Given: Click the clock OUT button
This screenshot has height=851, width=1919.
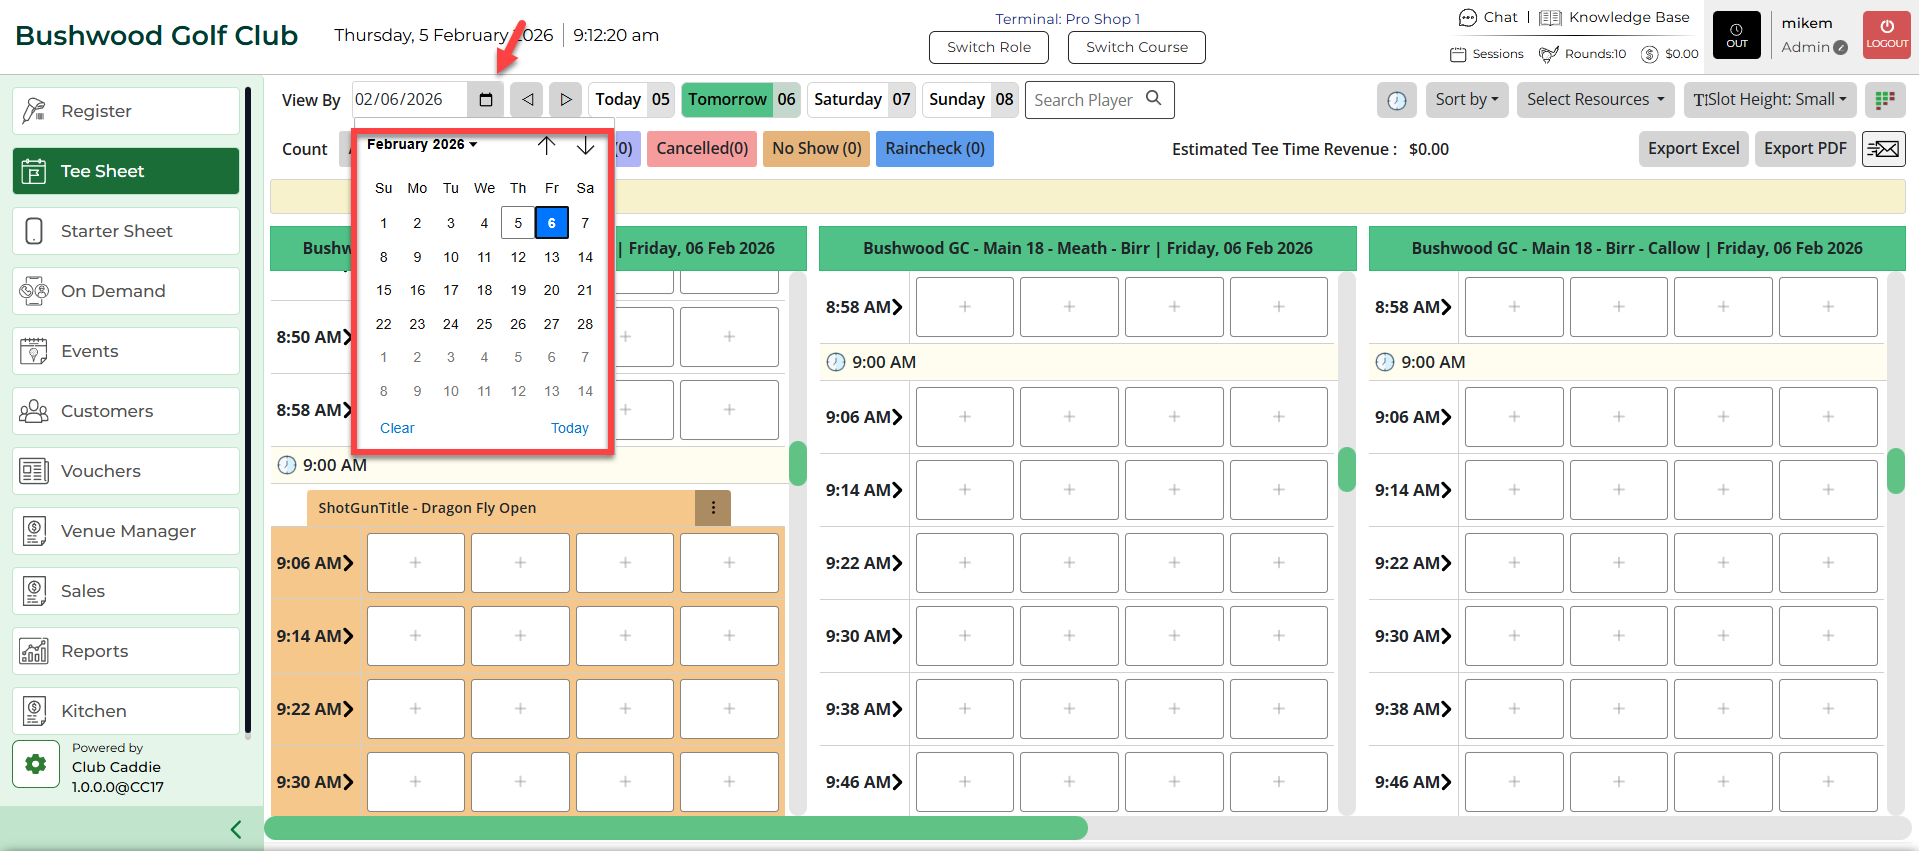Looking at the screenshot, I should (x=1737, y=35).
